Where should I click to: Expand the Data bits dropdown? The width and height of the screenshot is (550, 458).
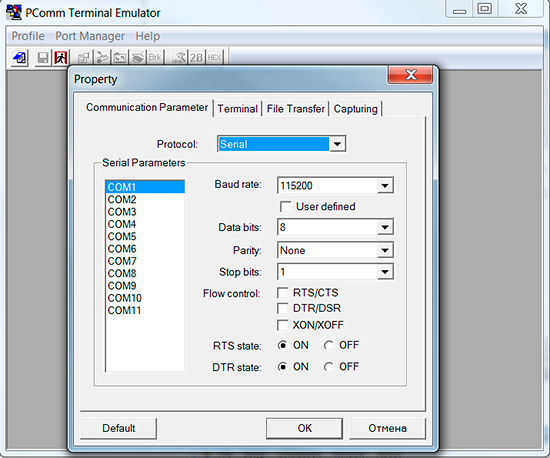click(385, 228)
